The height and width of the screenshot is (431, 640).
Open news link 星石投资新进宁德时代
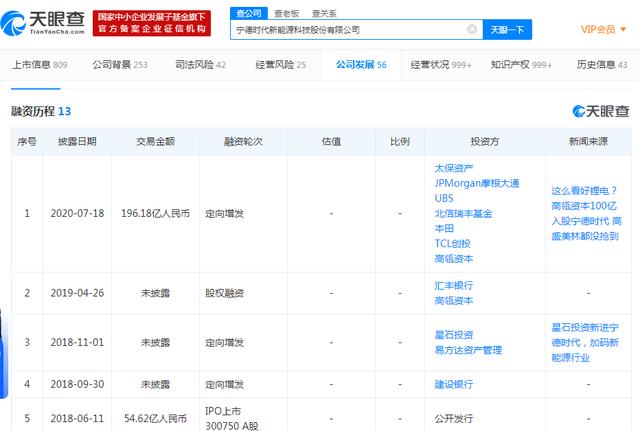585,342
